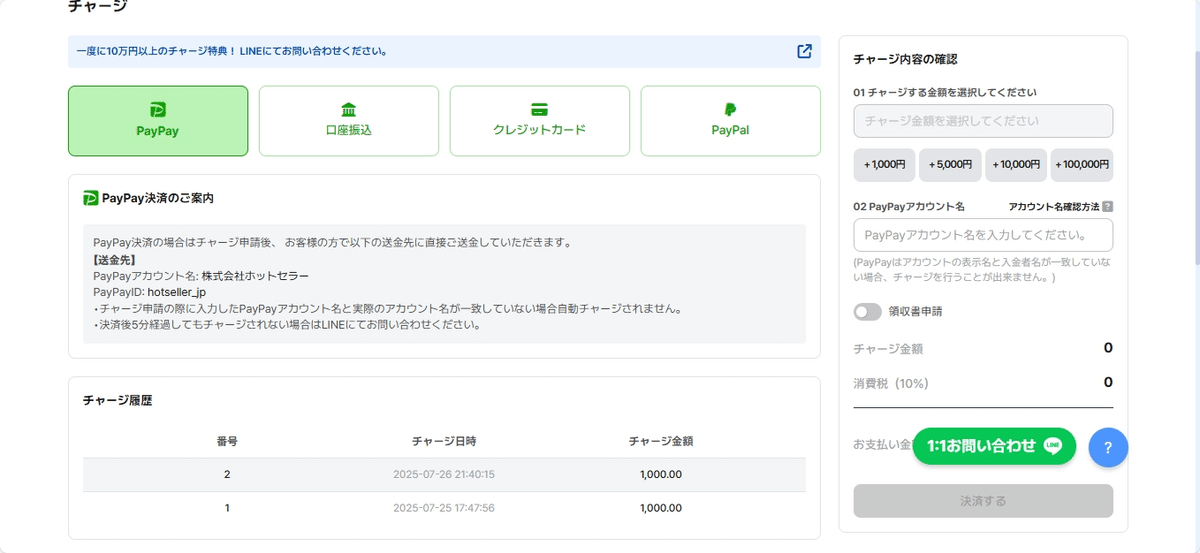The width and height of the screenshot is (1200, 553).
Task: Click the チャージ金額 column header
Action: (661, 440)
